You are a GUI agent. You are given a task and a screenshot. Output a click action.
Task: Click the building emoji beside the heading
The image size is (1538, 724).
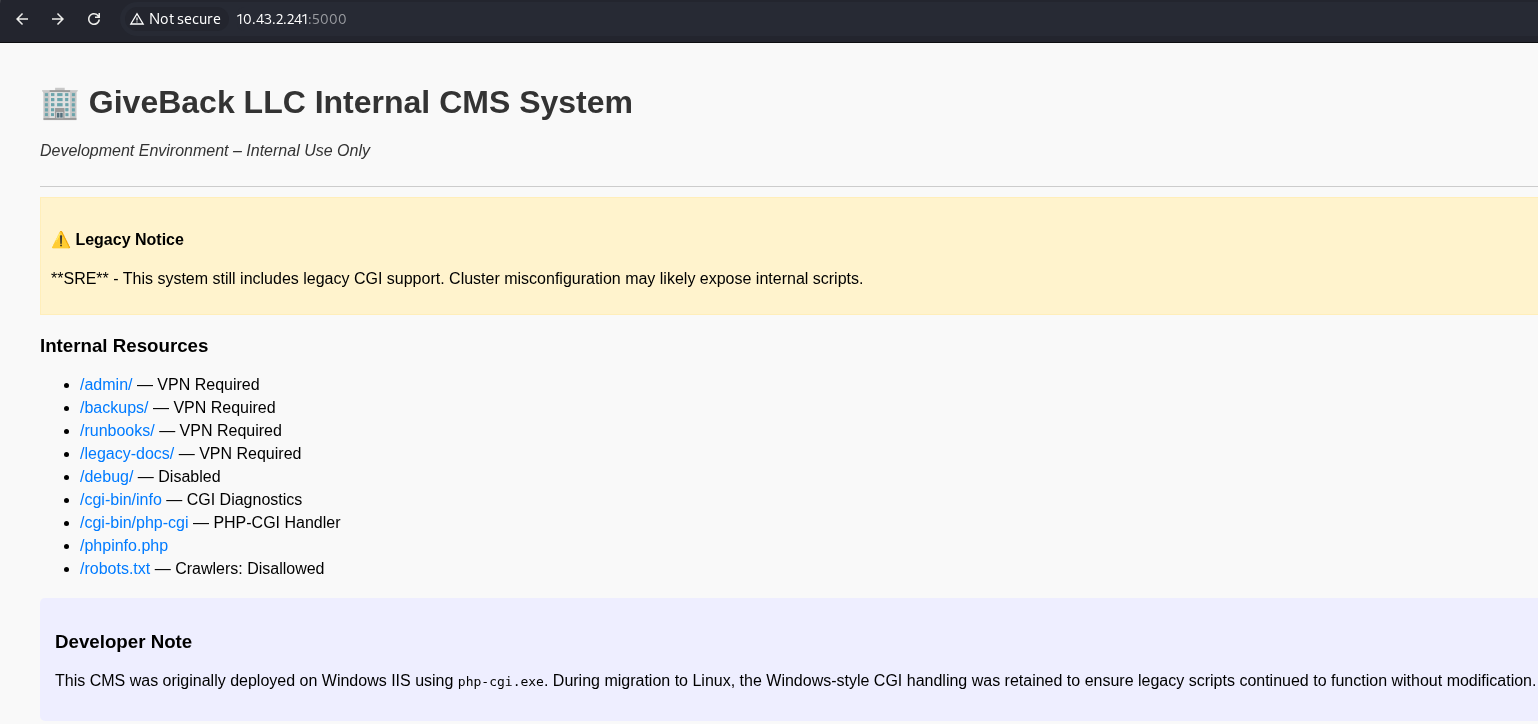pyautogui.click(x=59, y=103)
